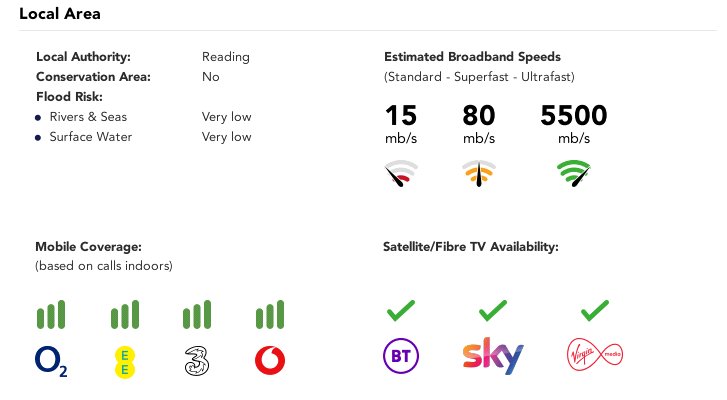This screenshot has width=727, height=400.
Task: Click the Virgin Media logo
Action: coord(595,356)
